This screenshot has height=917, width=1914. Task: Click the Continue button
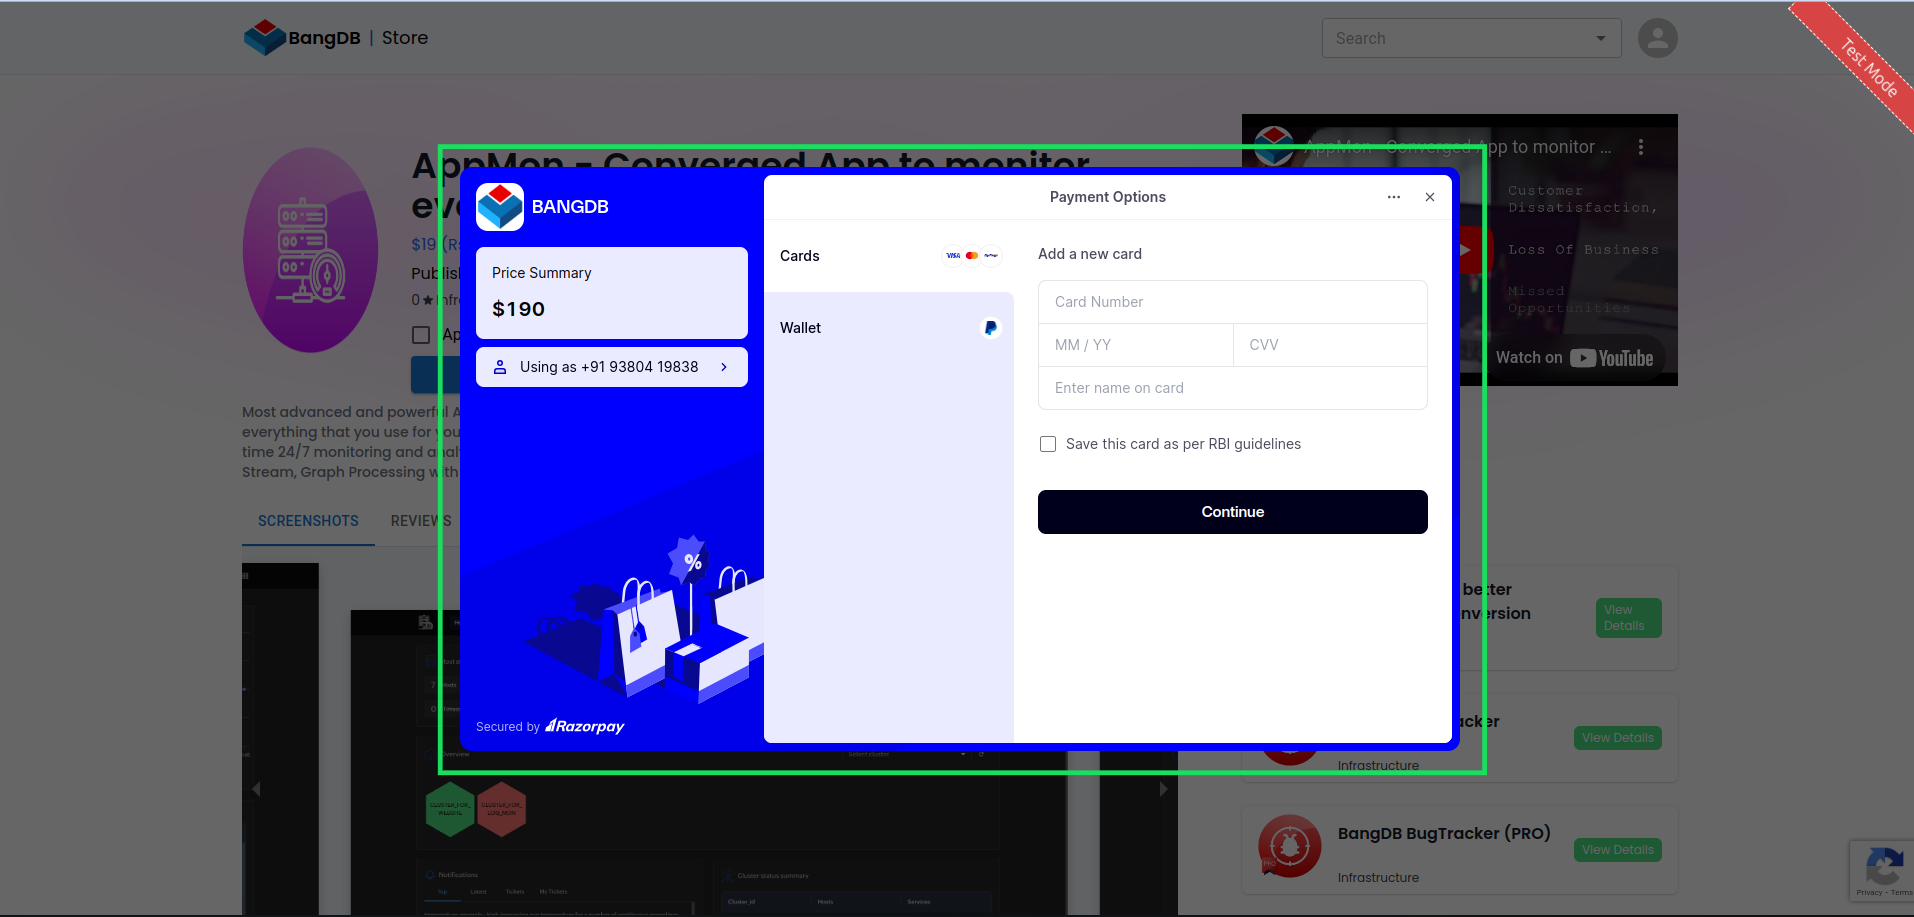click(1232, 512)
